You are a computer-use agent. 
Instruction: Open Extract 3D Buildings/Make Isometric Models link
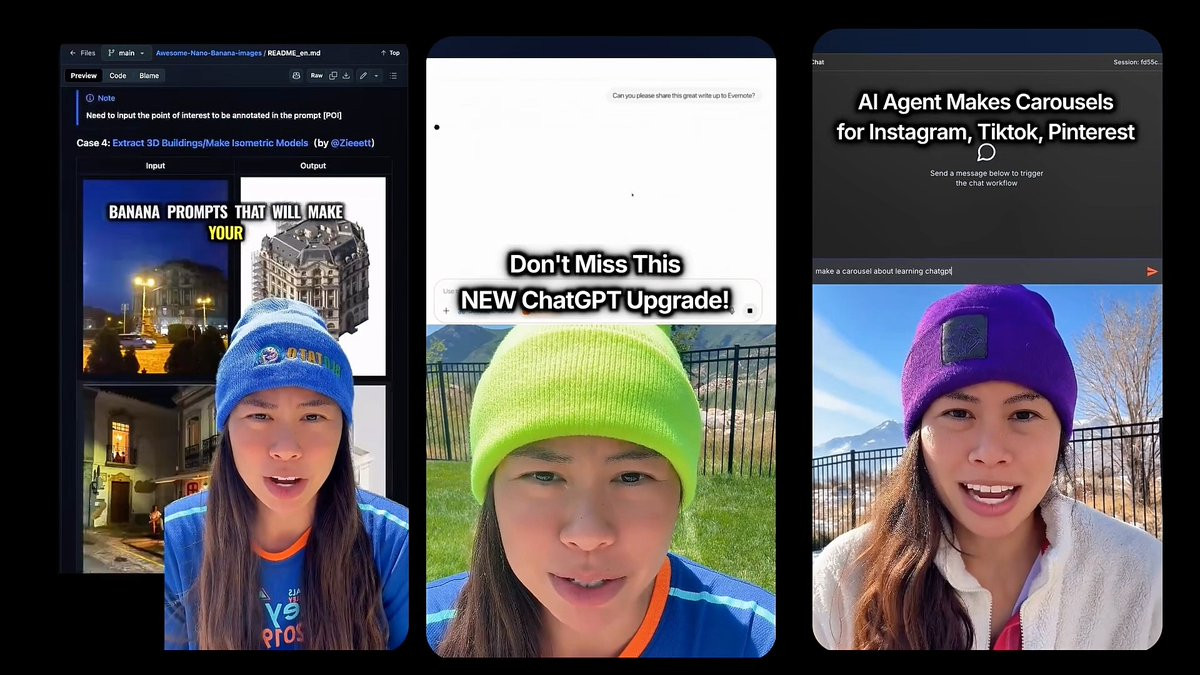tap(210, 143)
